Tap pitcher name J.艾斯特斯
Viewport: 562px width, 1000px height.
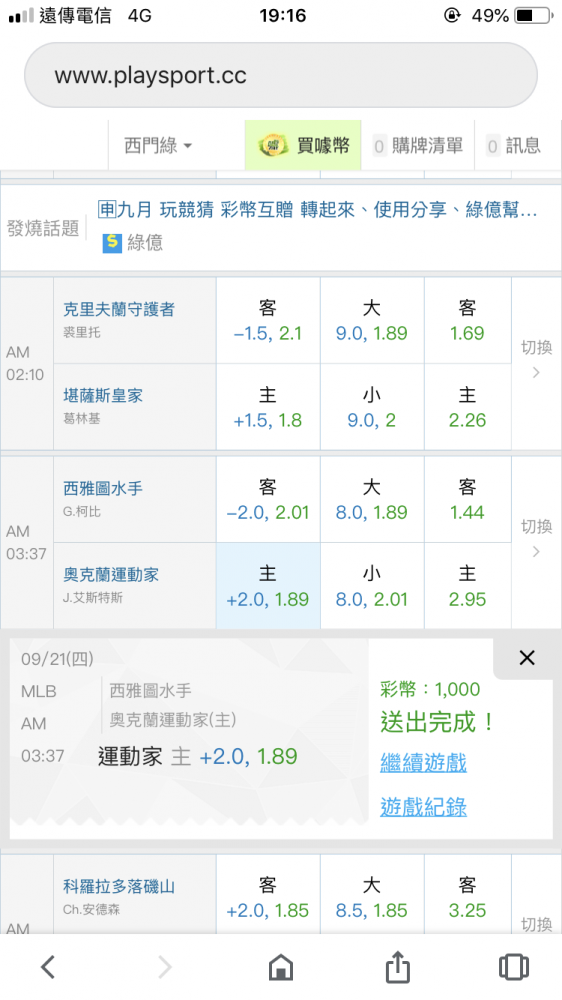93,598
